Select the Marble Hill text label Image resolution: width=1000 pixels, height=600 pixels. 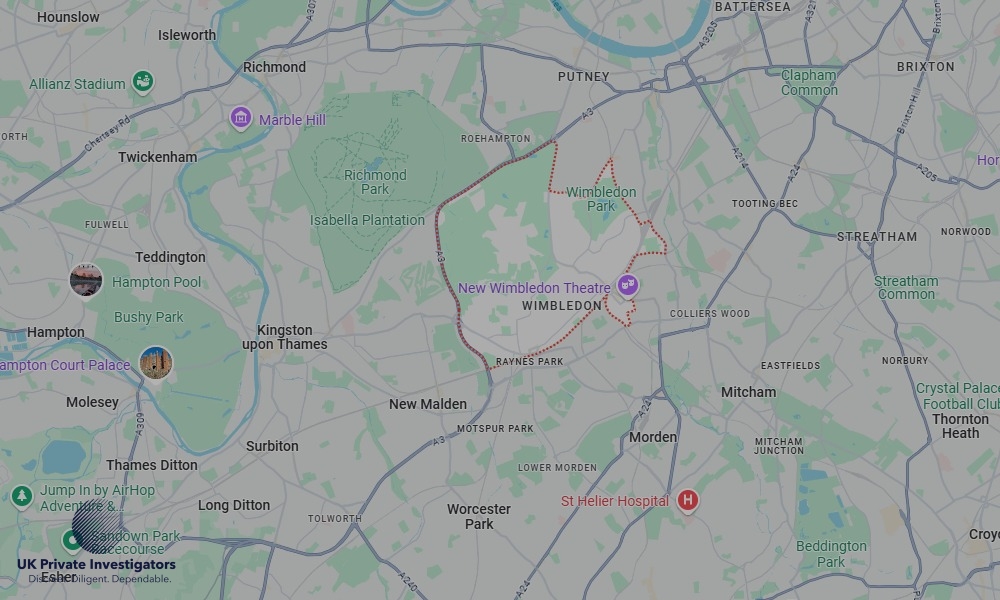click(x=292, y=120)
